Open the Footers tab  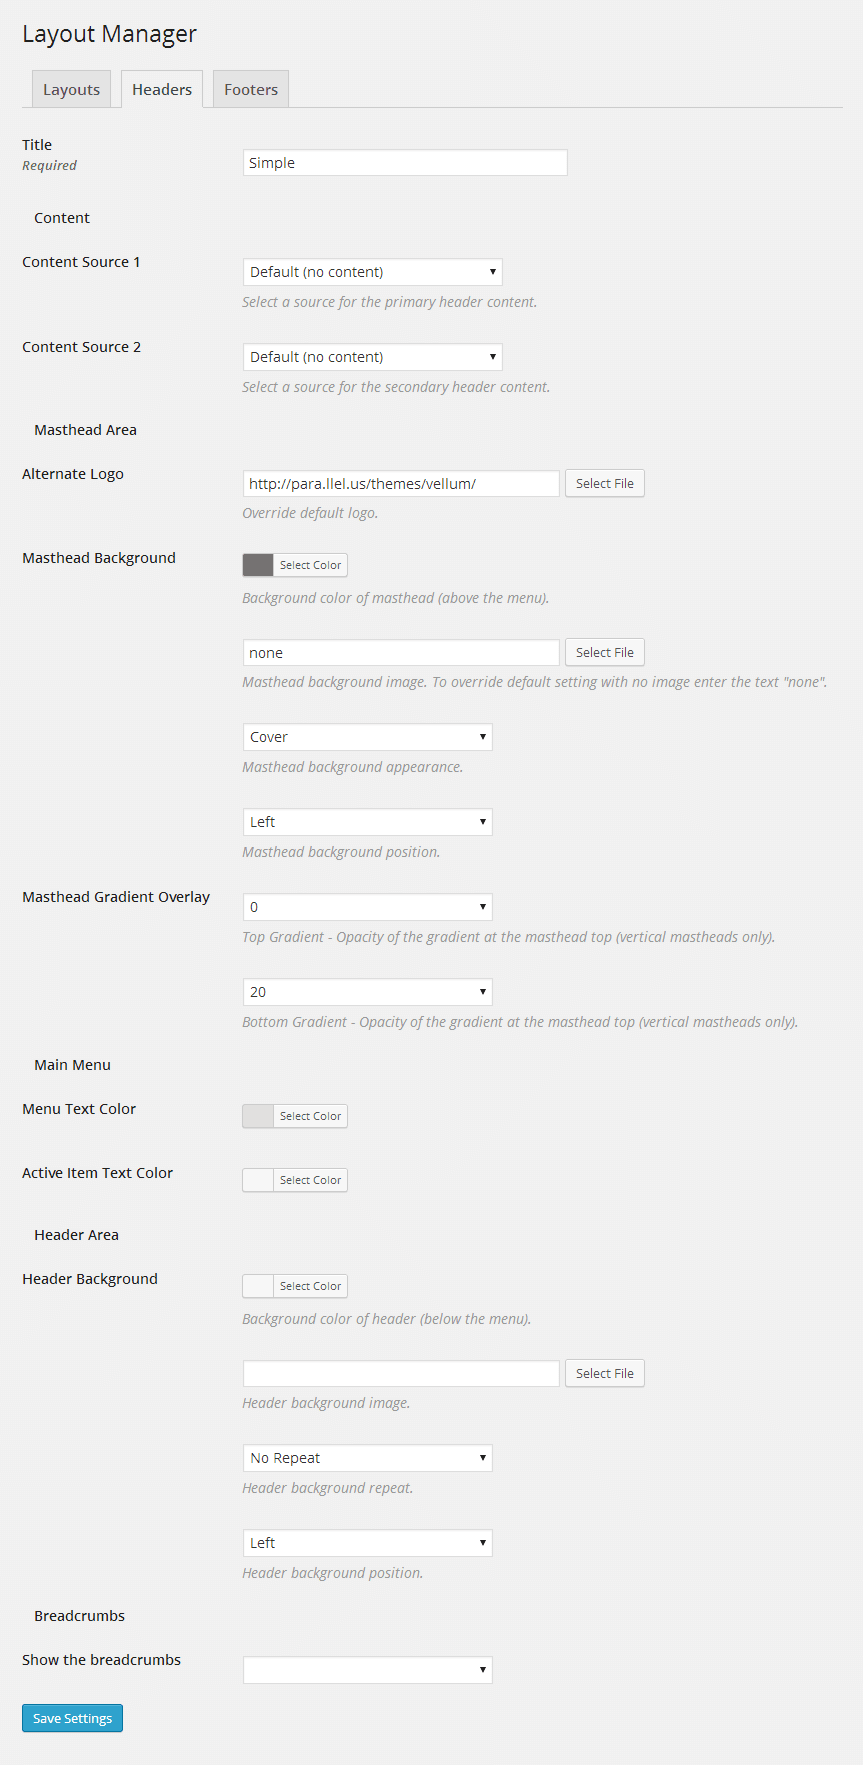coord(251,89)
